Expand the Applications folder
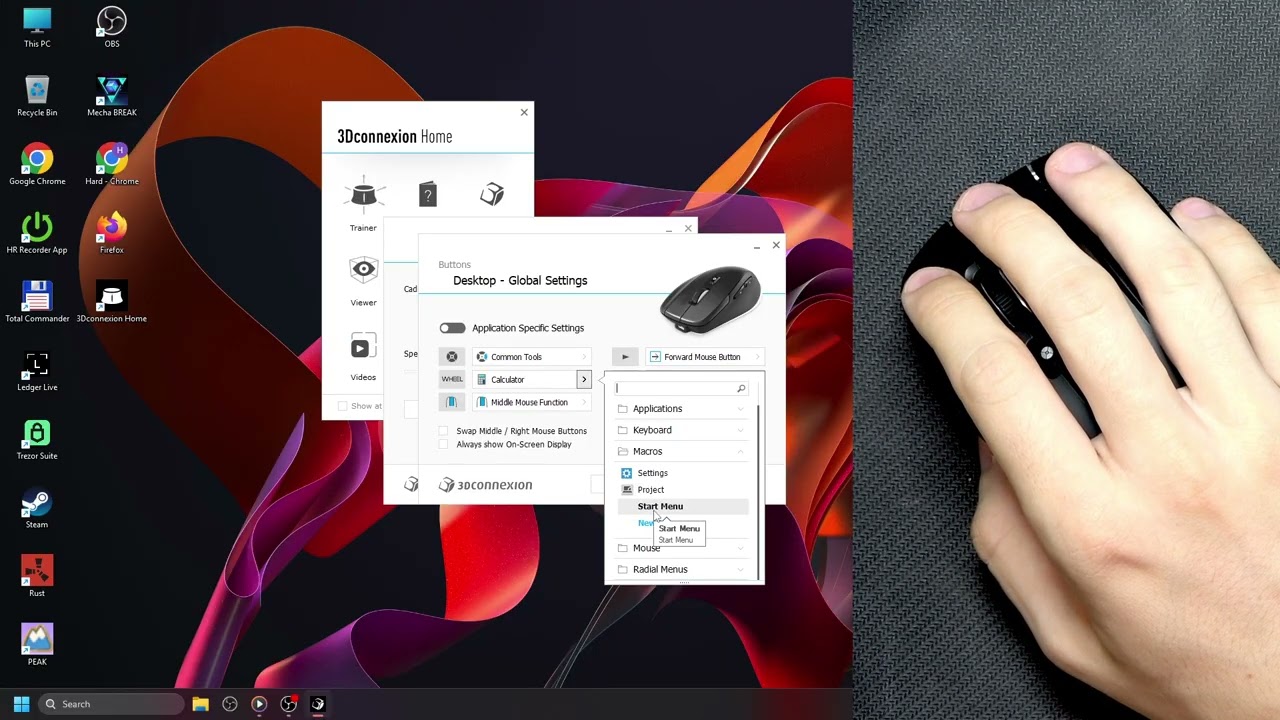The width and height of the screenshot is (1280, 720). (681, 409)
